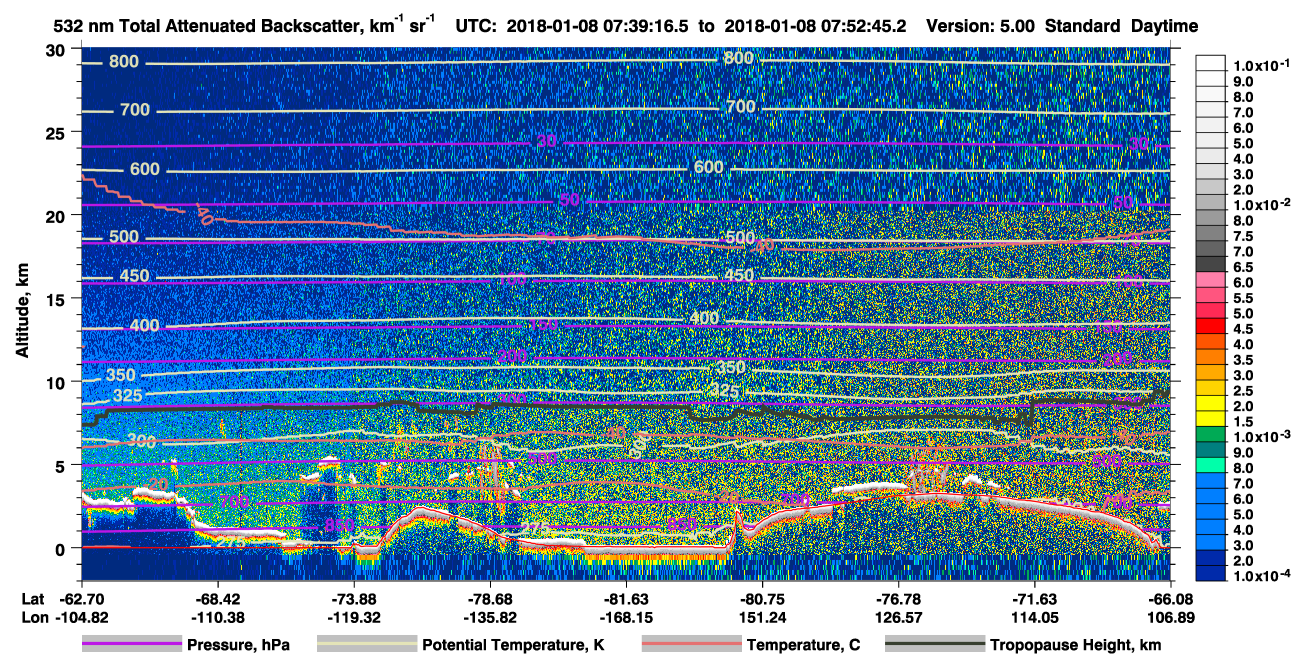Click the 'Pressure, hPa' legend text
1300x667 pixels.
pos(238,645)
